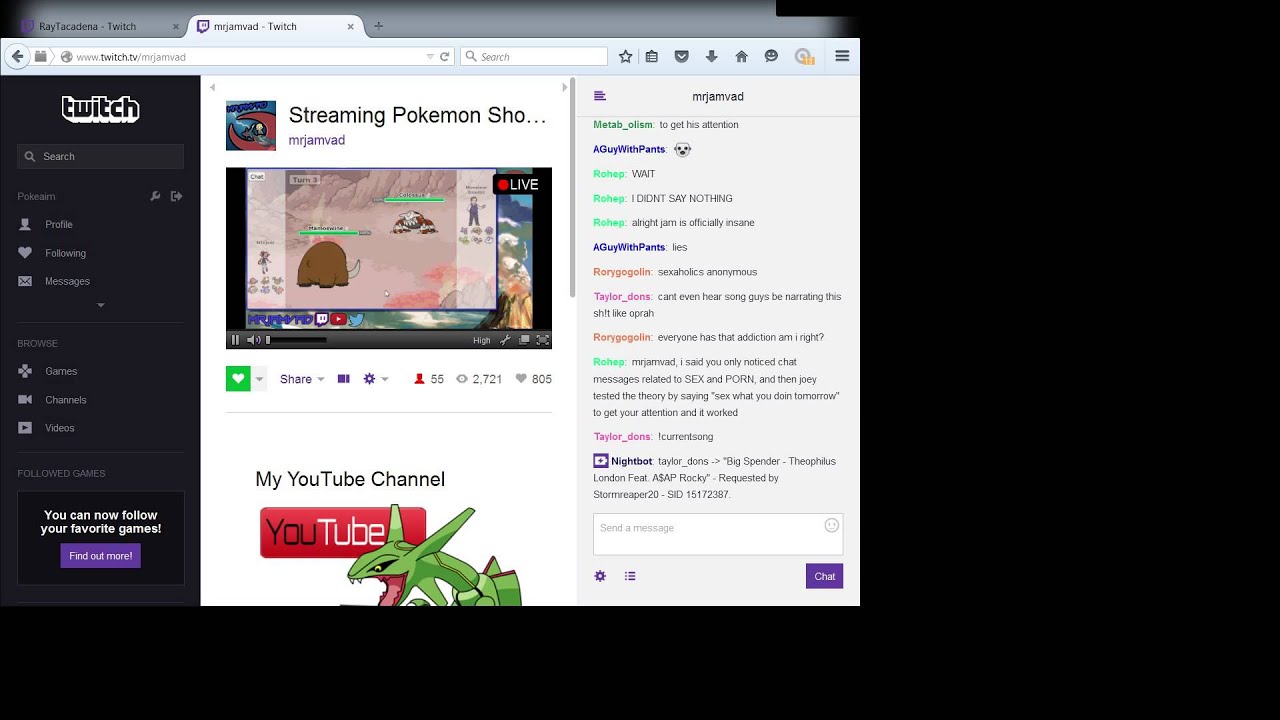This screenshot has height=720, width=1280.
Task: Open Profile in the sidebar
Action: [x=59, y=224]
